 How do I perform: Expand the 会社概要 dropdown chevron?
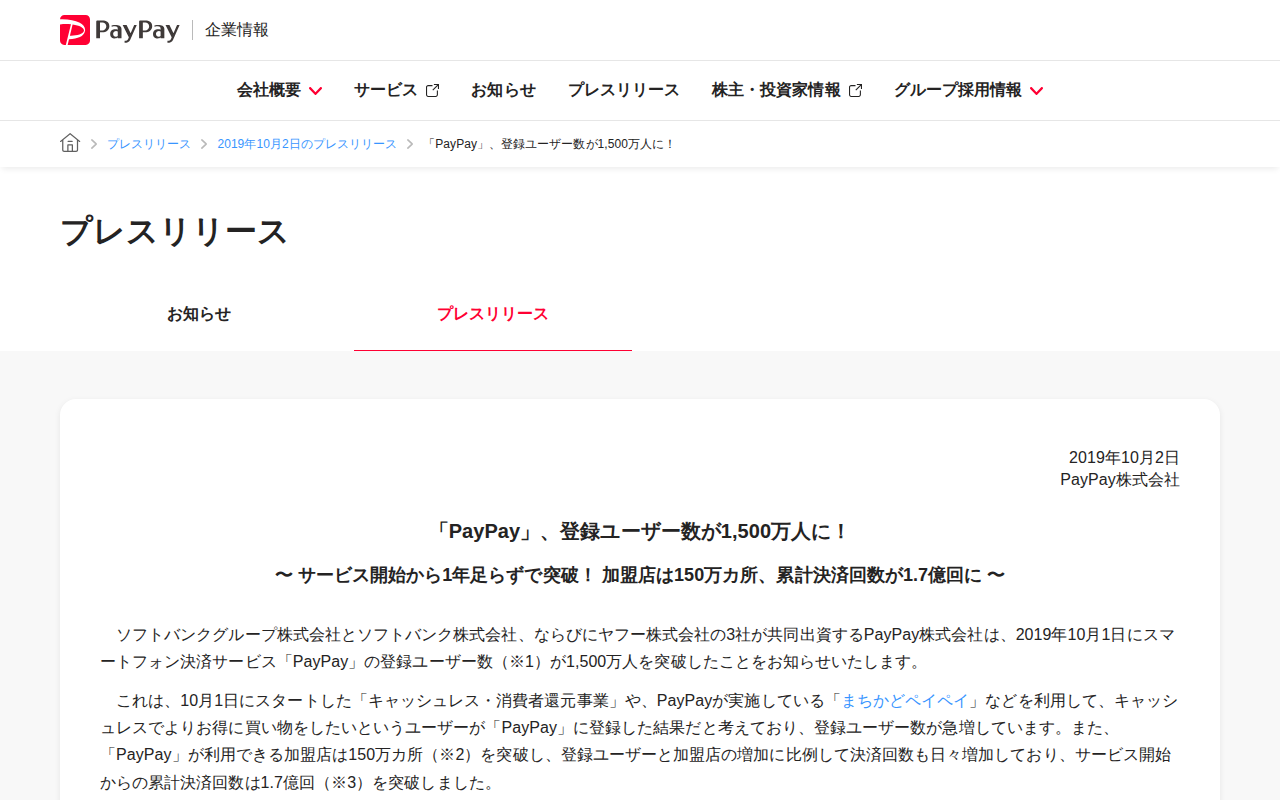point(315,91)
